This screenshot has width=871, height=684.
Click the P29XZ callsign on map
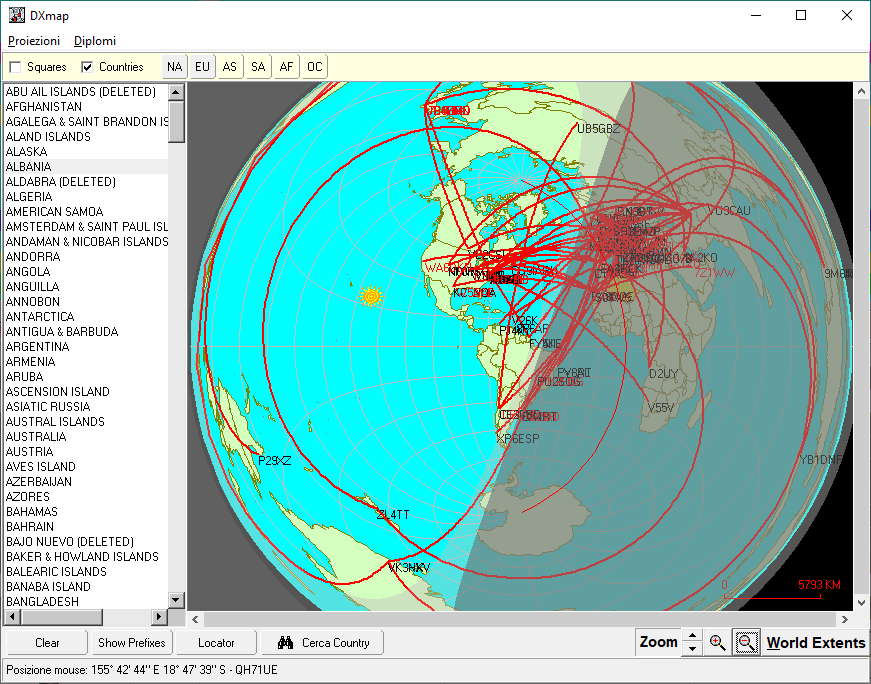275,461
